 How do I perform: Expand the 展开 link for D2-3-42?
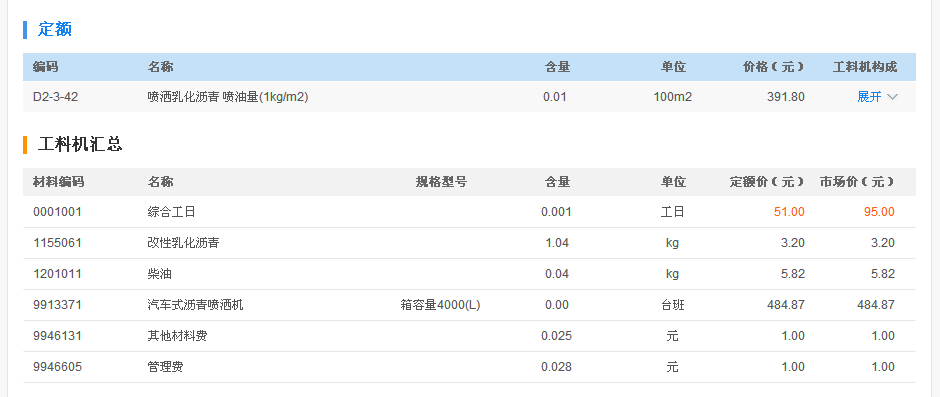point(869,97)
